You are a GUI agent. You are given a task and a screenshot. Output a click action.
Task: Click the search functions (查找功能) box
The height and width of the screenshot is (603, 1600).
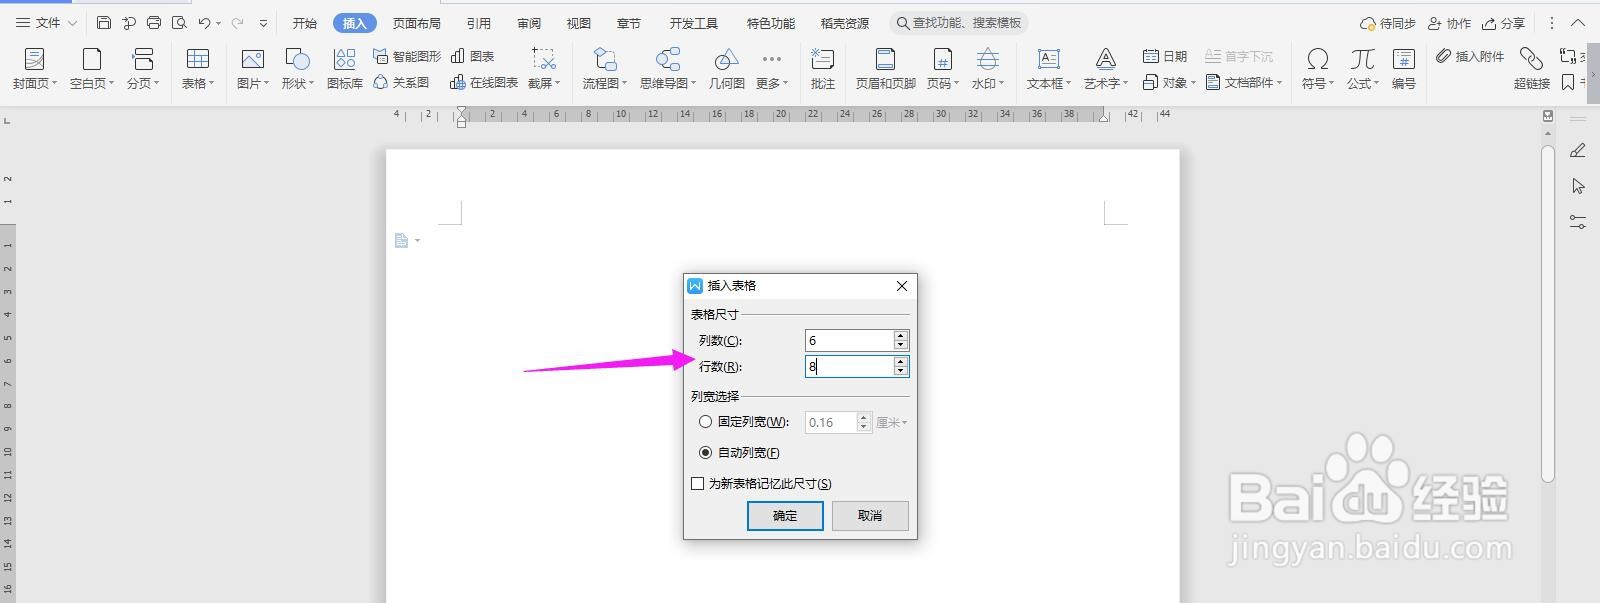pyautogui.click(x=958, y=22)
